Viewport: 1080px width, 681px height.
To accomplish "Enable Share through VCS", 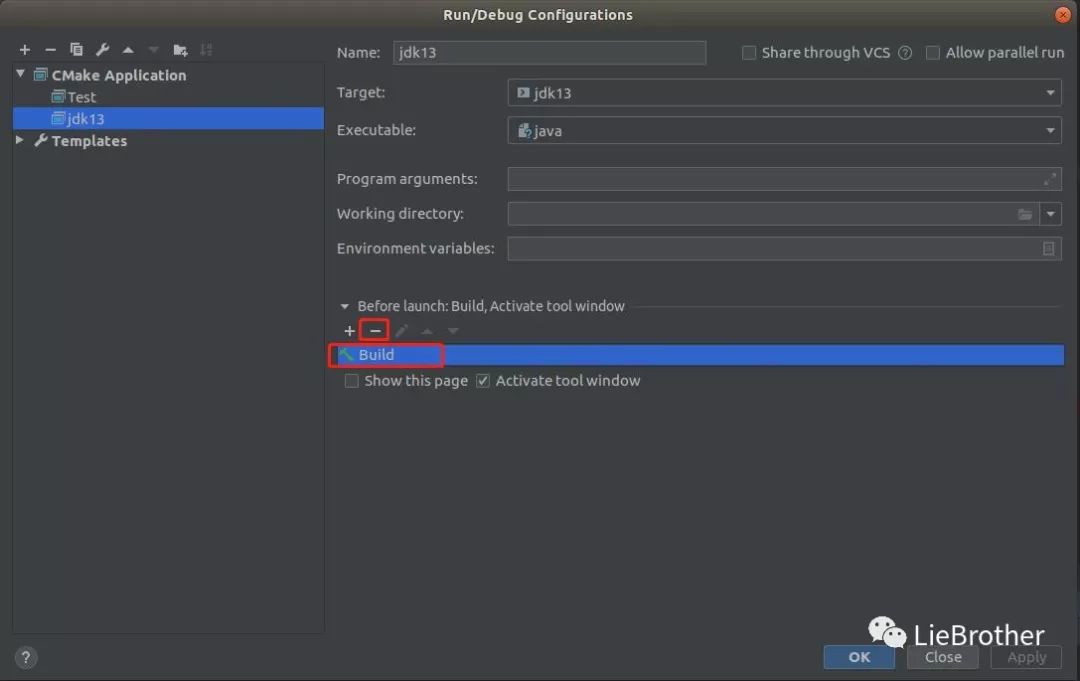I will tap(749, 53).
